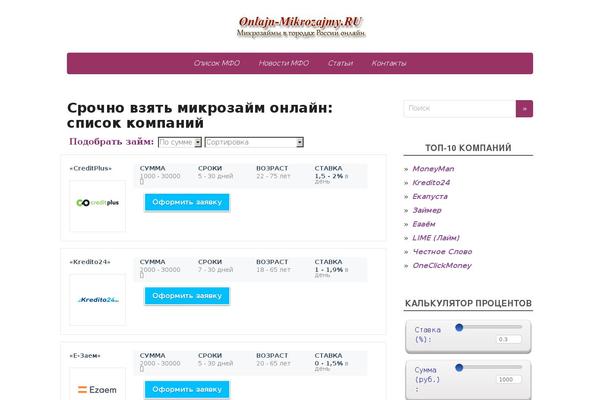The height and width of the screenshot is (400, 600).
Task: Open the OneClickMoney link
Action: click(442, 265)
